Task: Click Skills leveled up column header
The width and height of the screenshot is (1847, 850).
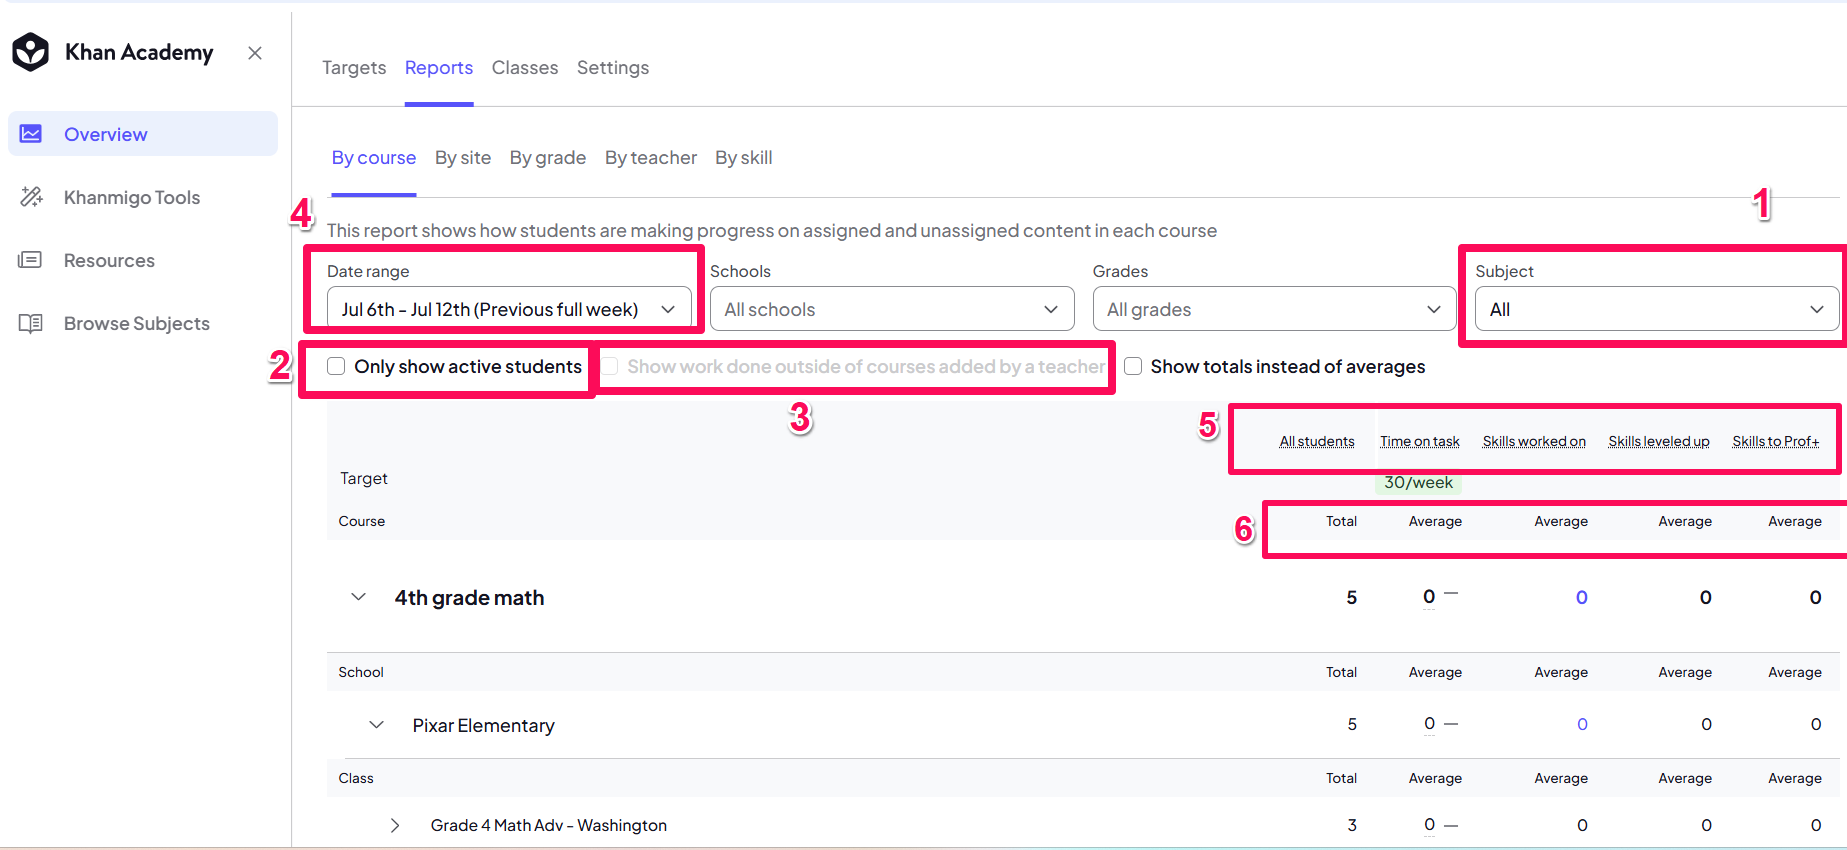Action: [x=1659, y=441]
